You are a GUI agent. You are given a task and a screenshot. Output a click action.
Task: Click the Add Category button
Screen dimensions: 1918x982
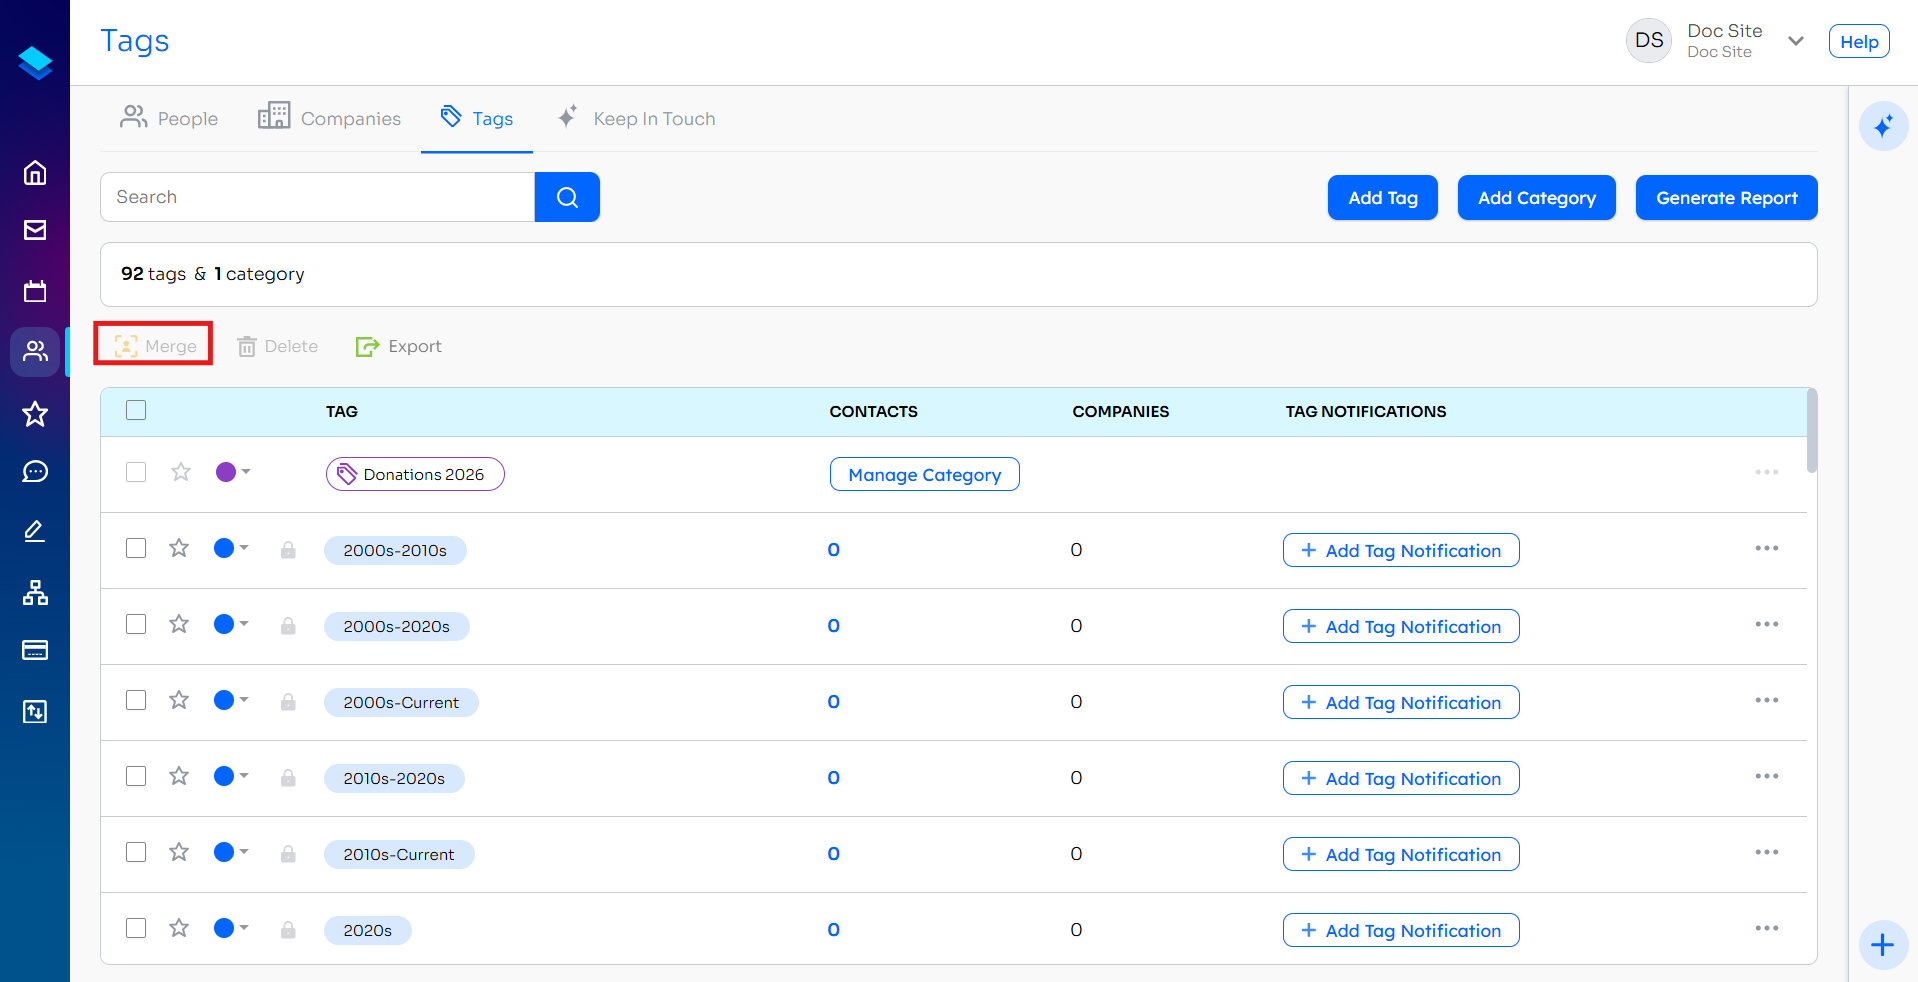[x=1536, y=198]
